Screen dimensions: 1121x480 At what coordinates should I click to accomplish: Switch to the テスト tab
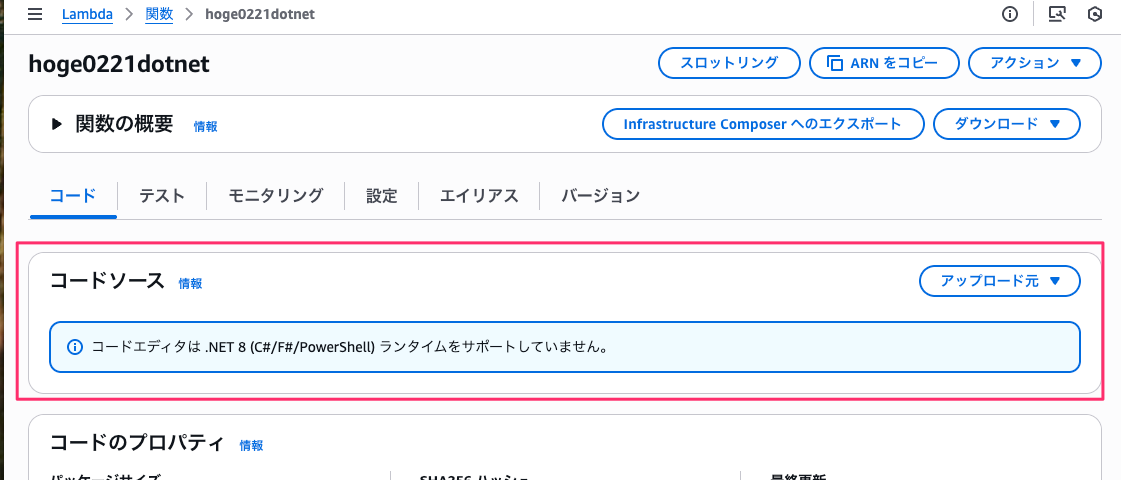(x=162, y=196)
